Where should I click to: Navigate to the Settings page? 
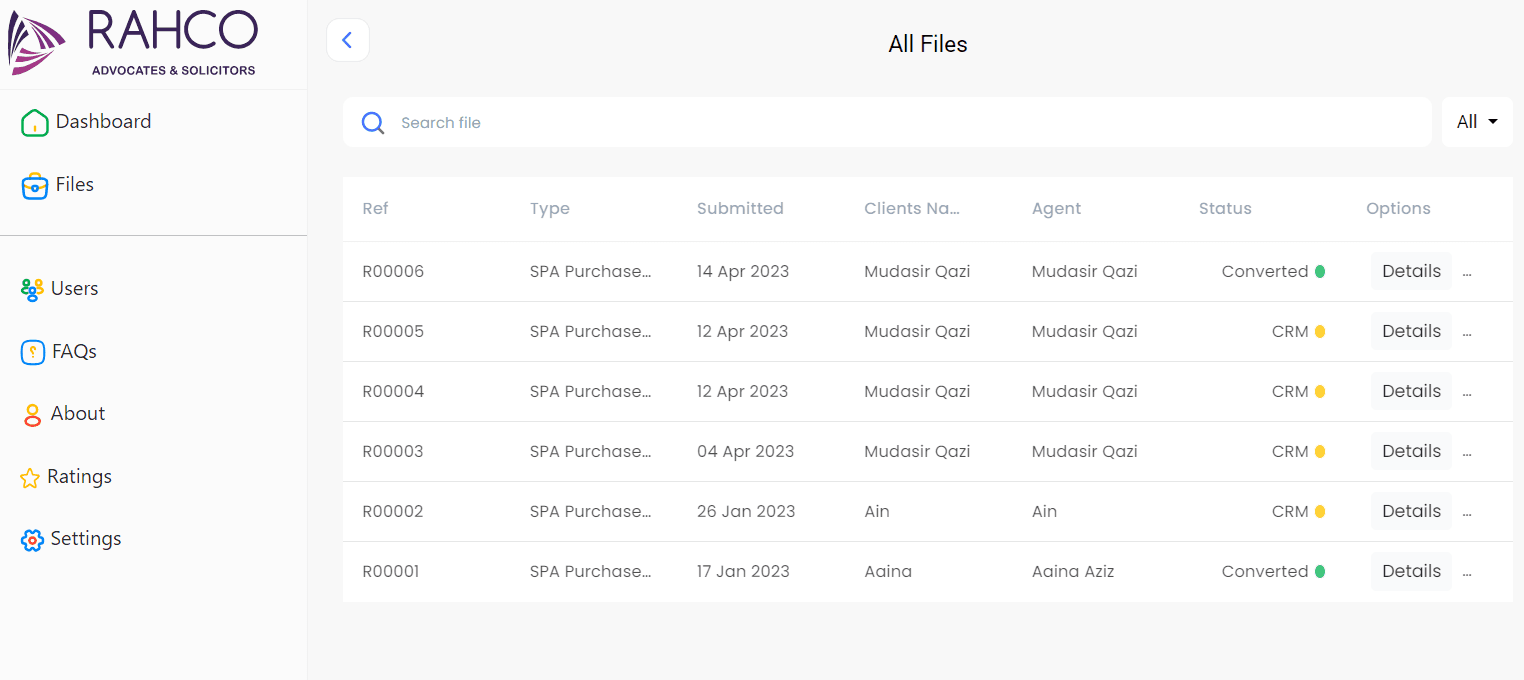tap(85, 539)
